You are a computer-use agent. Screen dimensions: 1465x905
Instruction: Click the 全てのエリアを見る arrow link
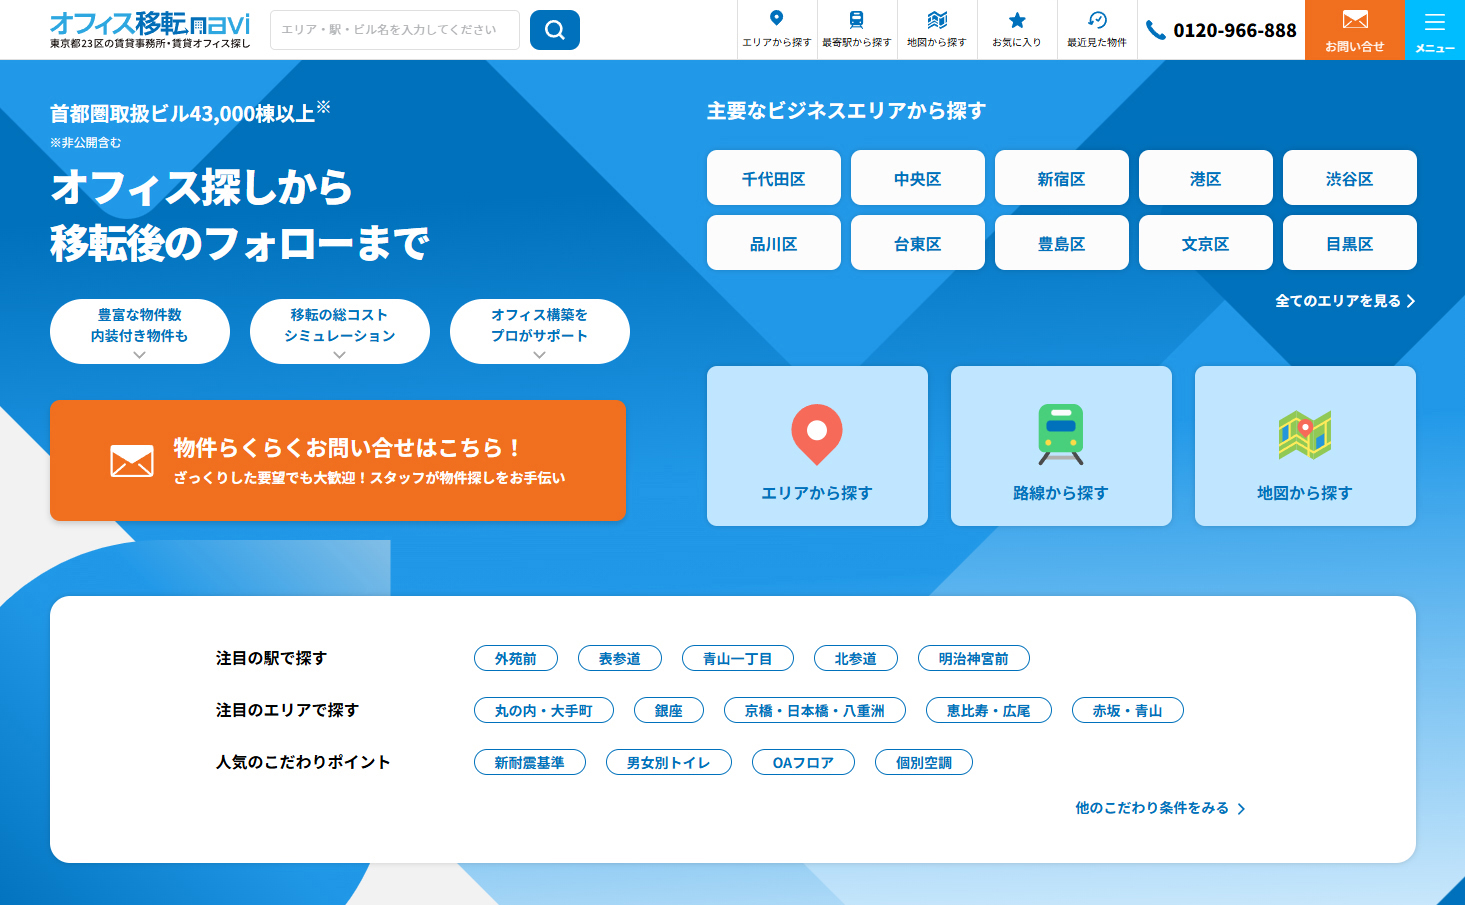(x=1345, y=300)
